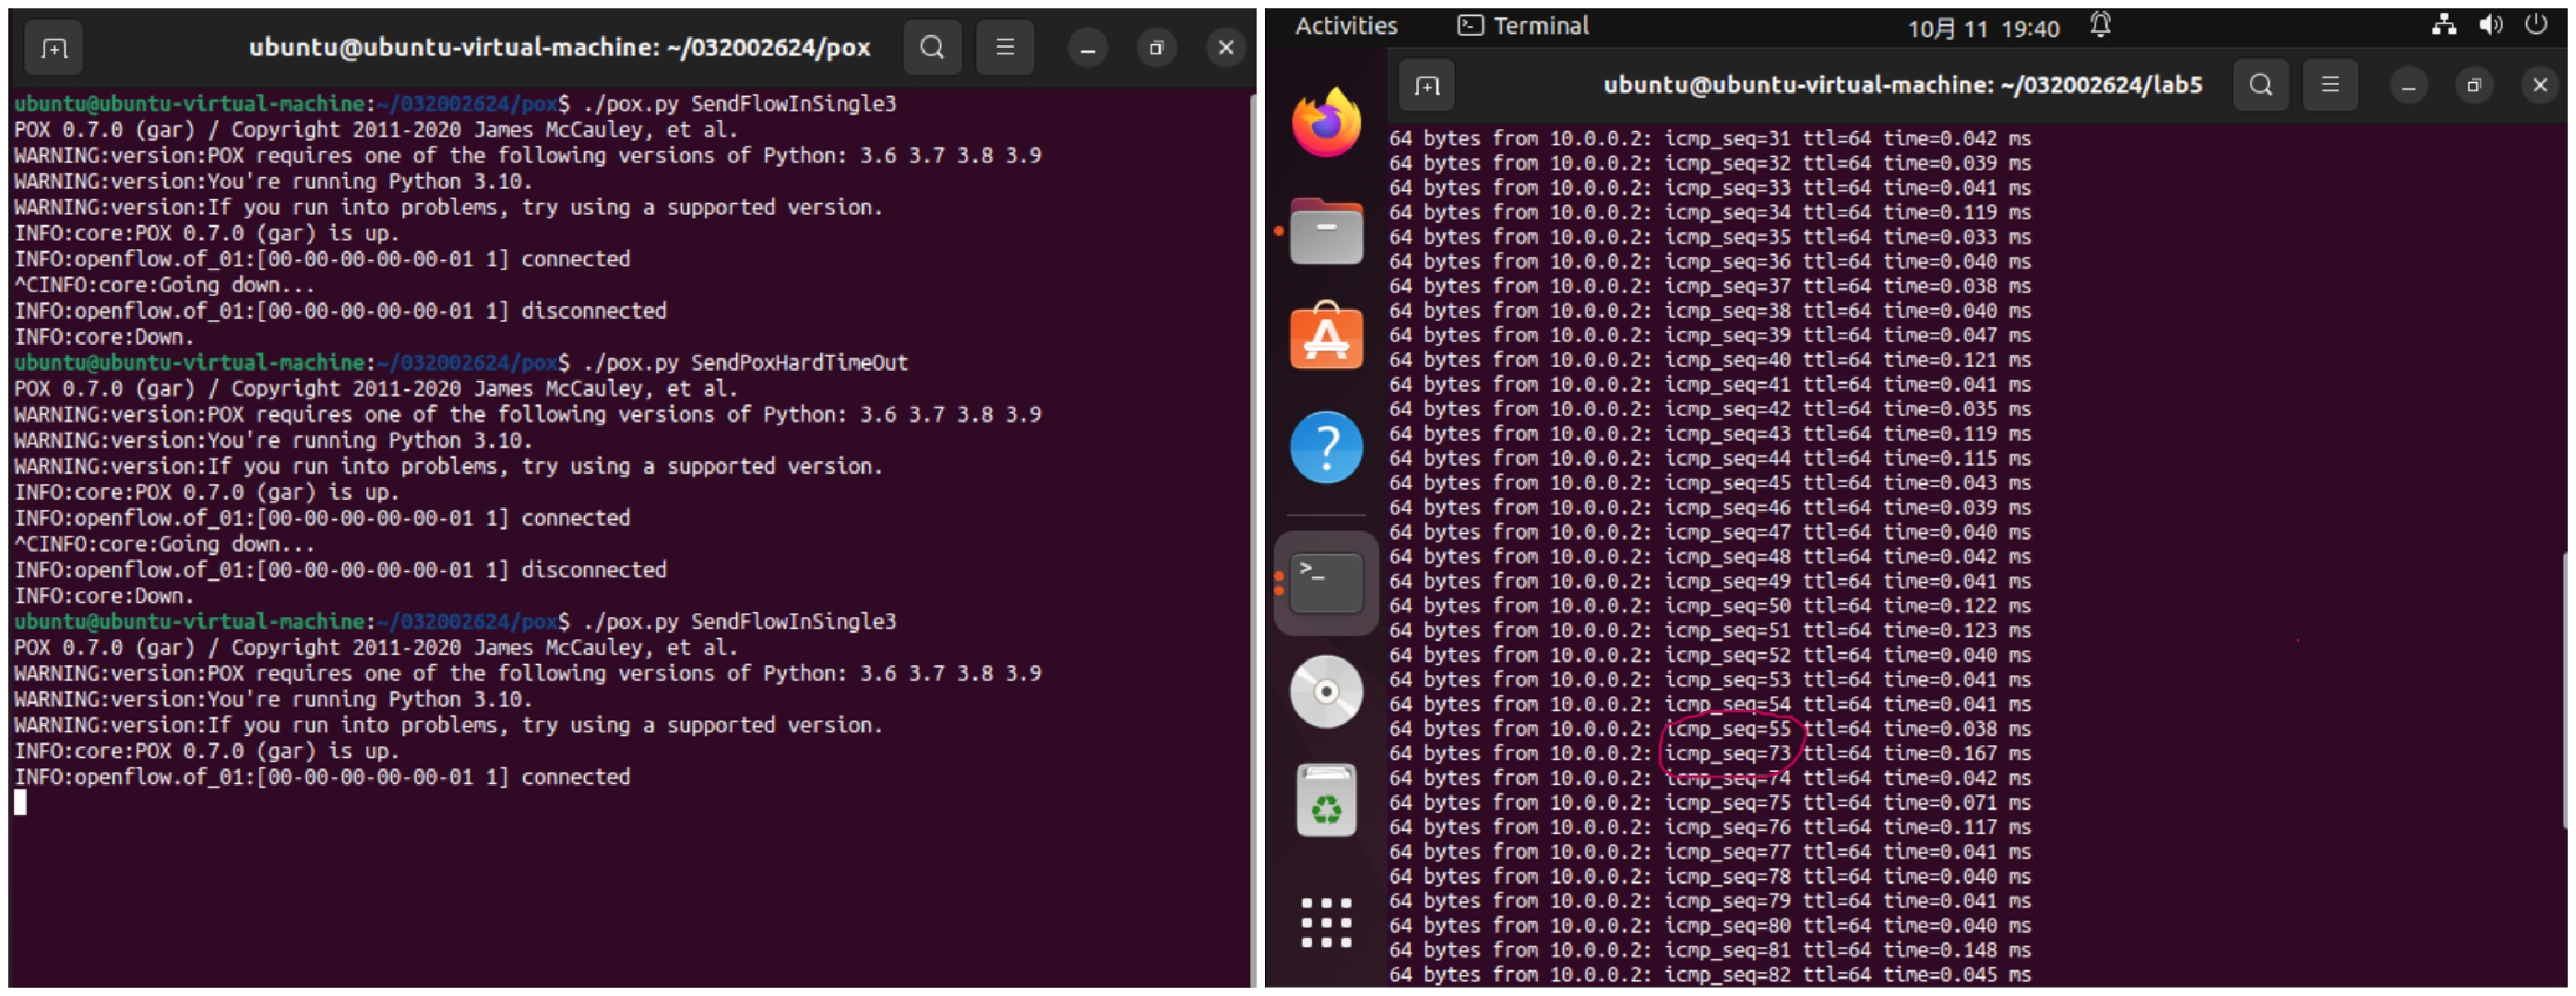Click Activities in top bar
Viewport: 2576px width, 996px height.
click(x=1345, y=26)
